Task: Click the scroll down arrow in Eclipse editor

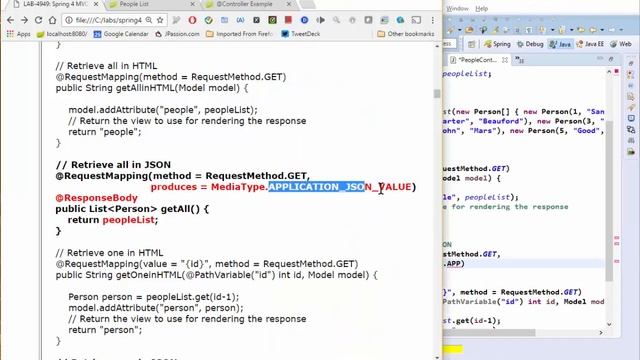Action: [609, 324]
